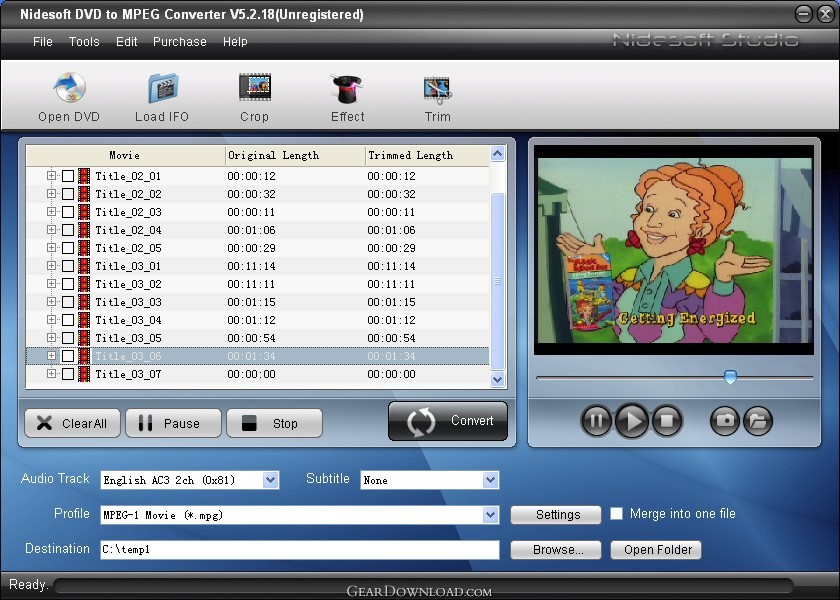This screenshot has width=840, height=600.
Task: Open the Purchase menu
Action: tap(179, 42)
